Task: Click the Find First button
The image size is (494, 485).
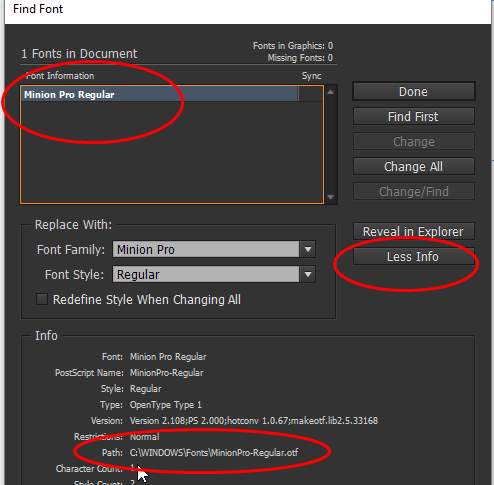Action: pos(414,117)
